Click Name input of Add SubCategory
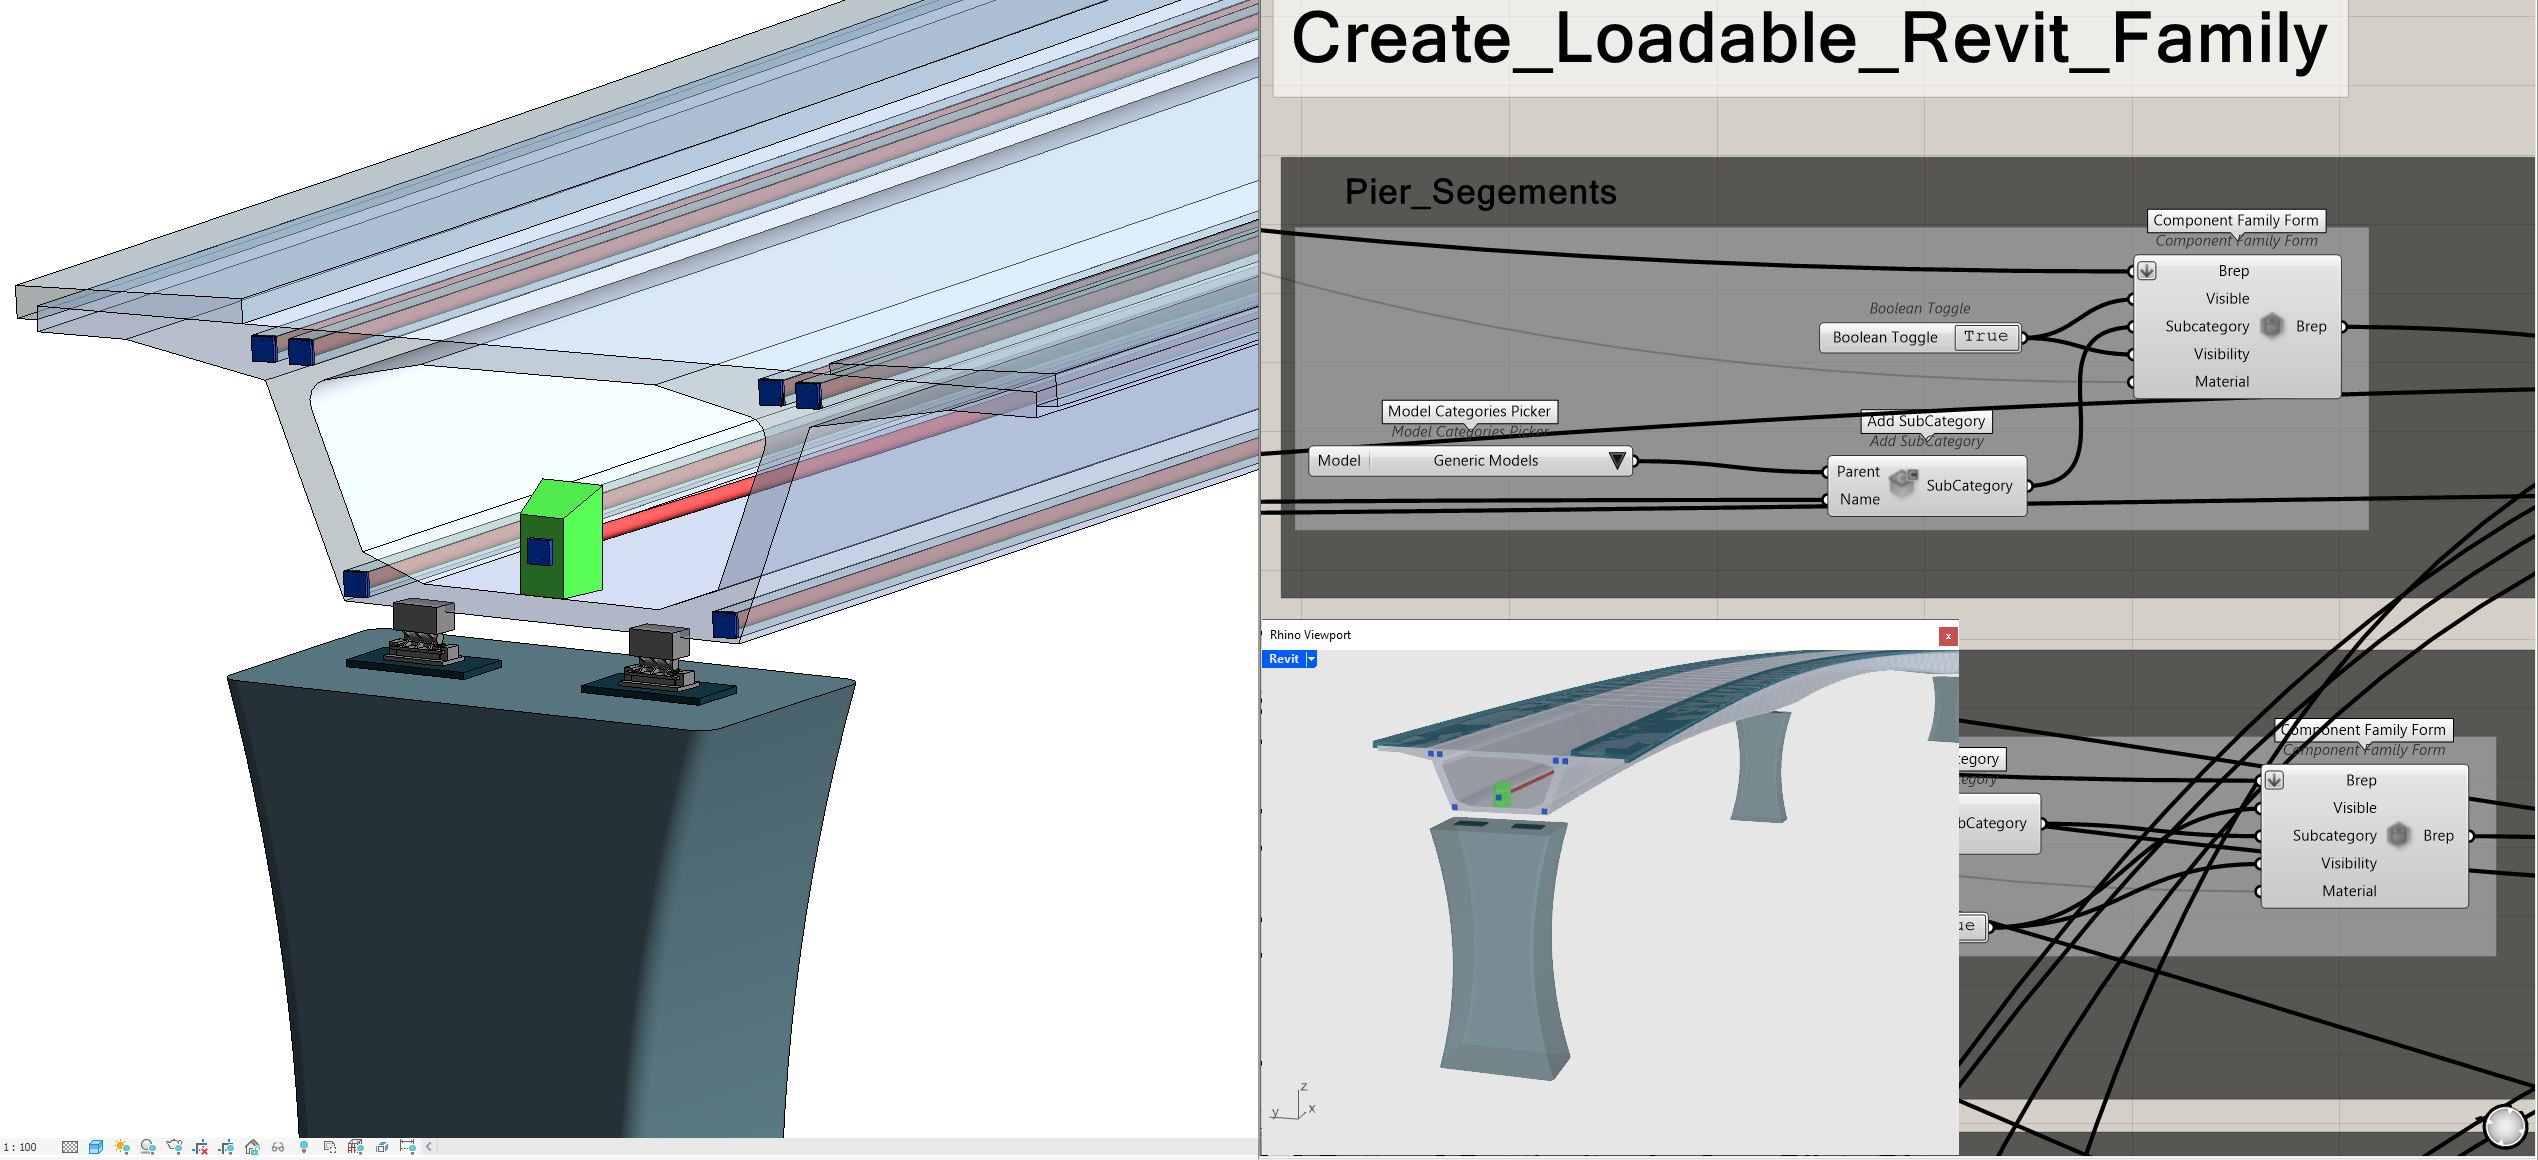 coord(1859,499)
